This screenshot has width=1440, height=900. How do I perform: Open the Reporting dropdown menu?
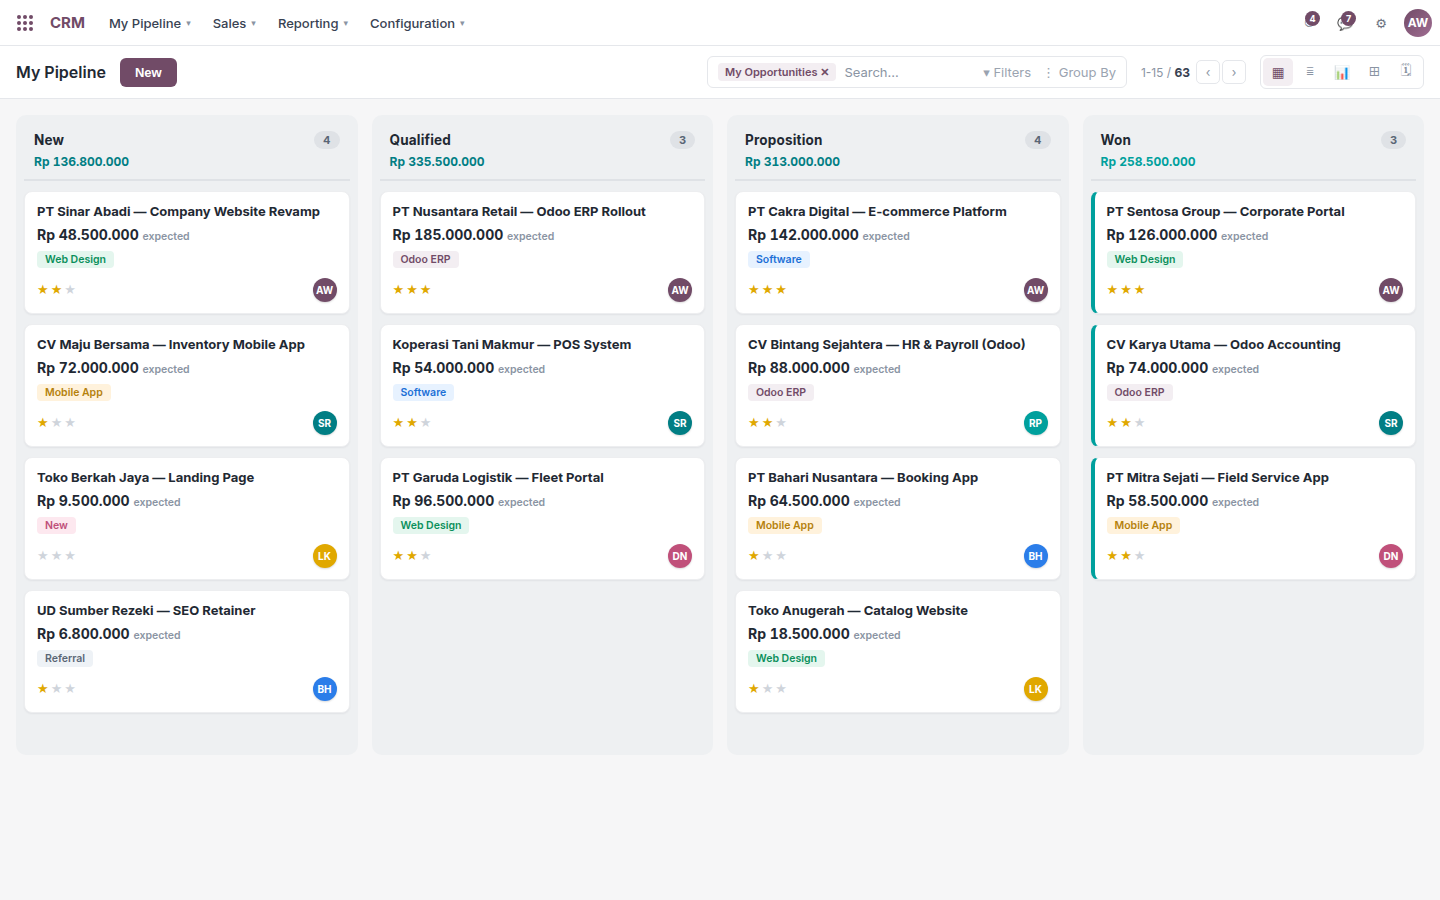click(313, 23)
